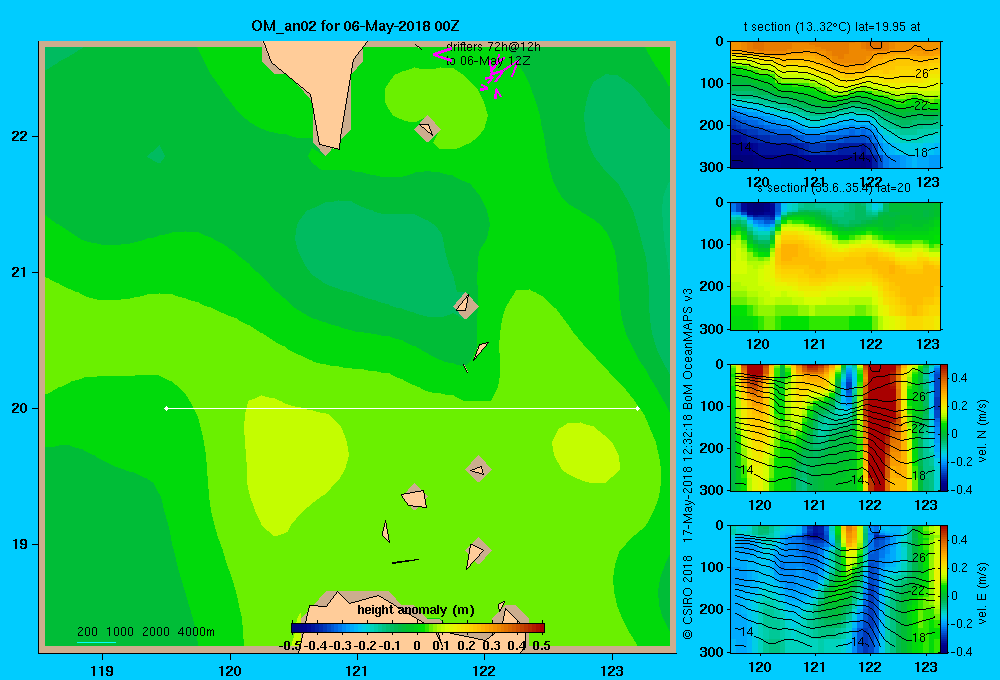
Task: Click the 'vel. E (m/s)' axis label
Action: point(982,593)
